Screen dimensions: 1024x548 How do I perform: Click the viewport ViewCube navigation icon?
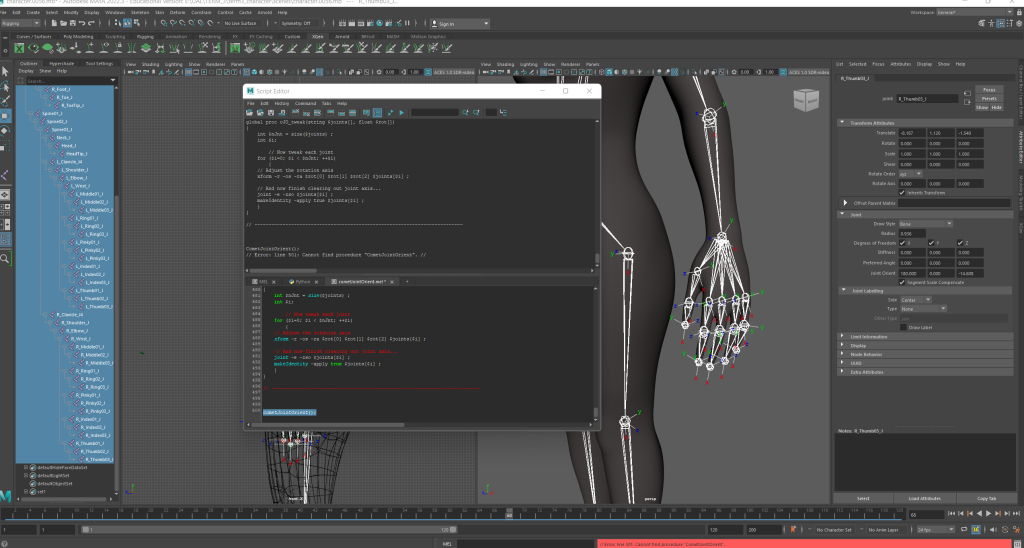point(805,98)
